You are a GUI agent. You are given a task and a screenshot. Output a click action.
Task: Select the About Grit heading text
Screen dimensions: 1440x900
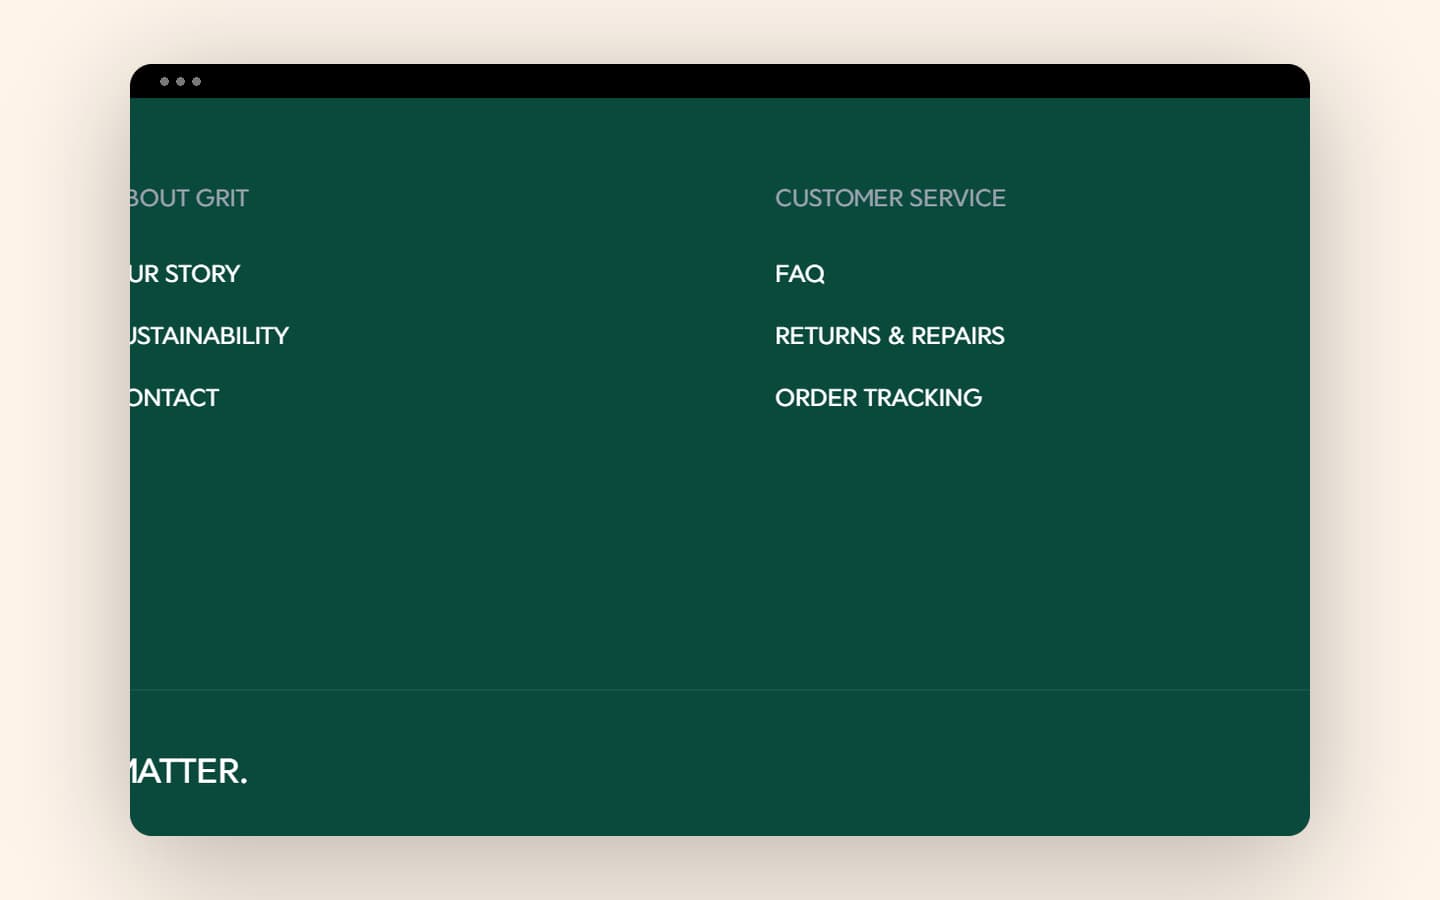coord(189,198)
